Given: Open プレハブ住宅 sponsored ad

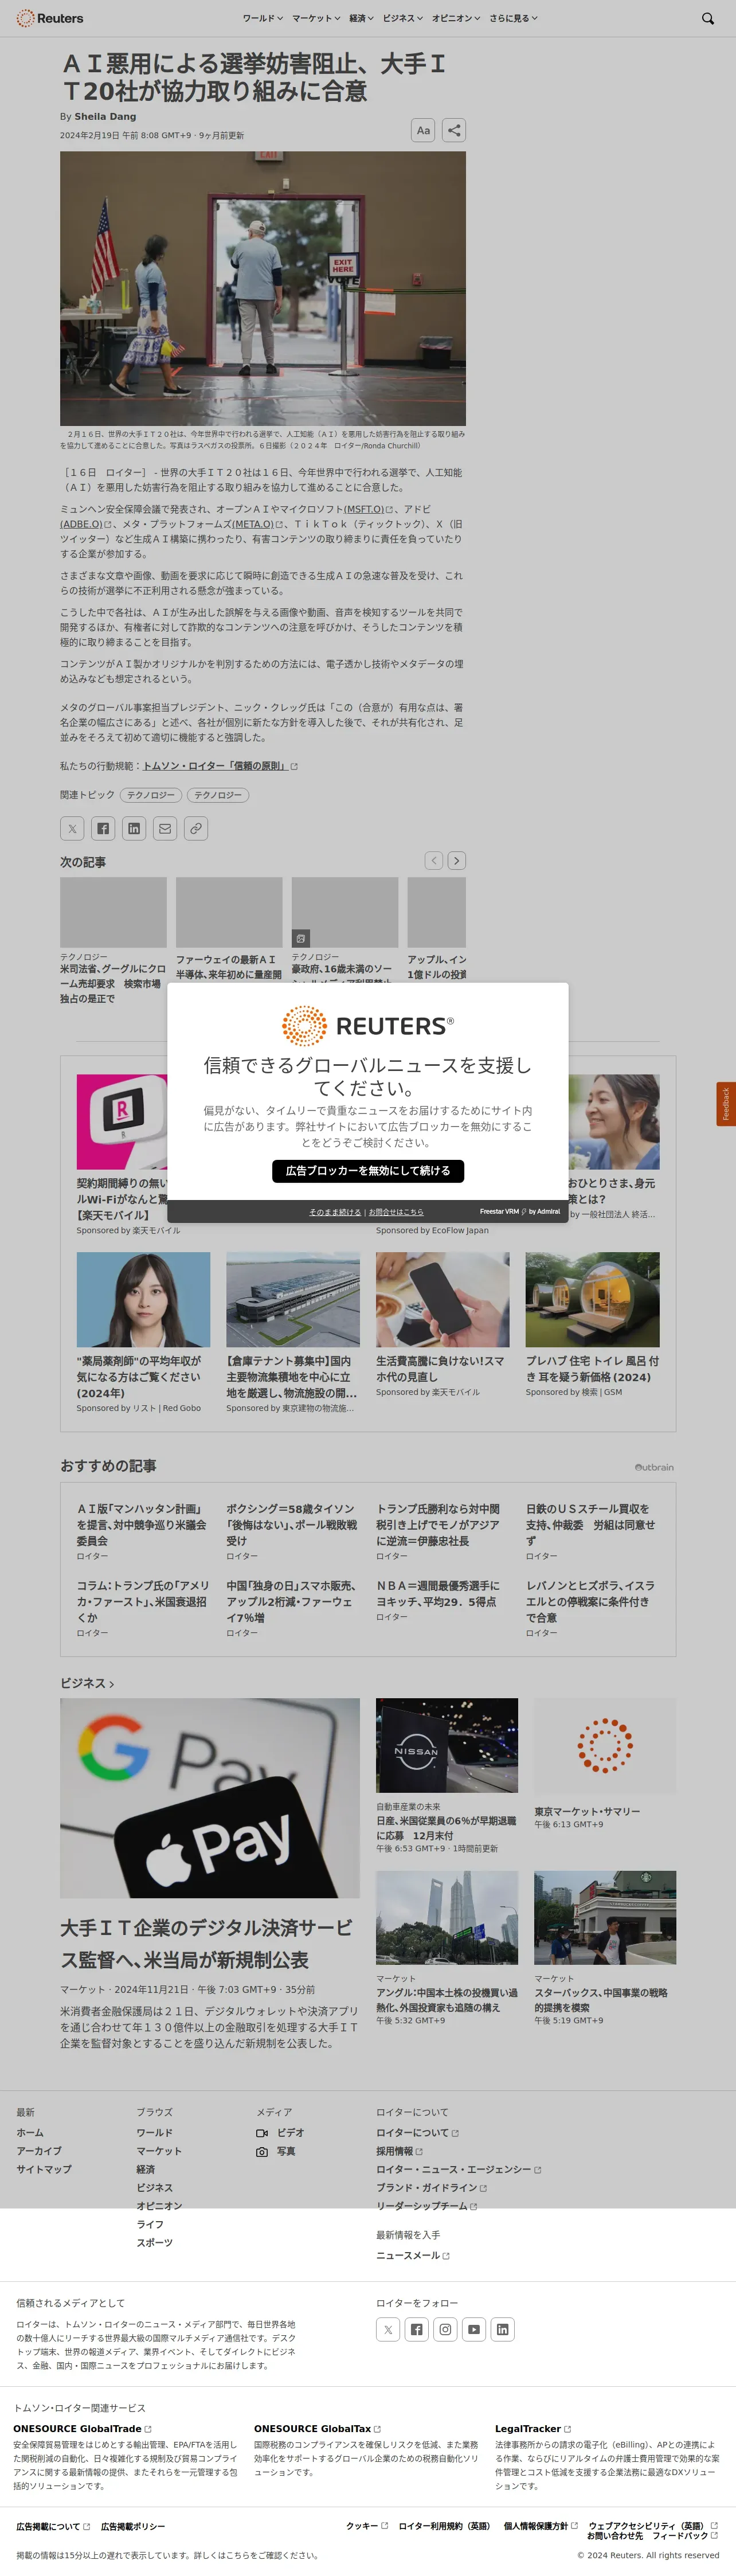Looking at the screenshot, I should click(x=592, y=1369).
